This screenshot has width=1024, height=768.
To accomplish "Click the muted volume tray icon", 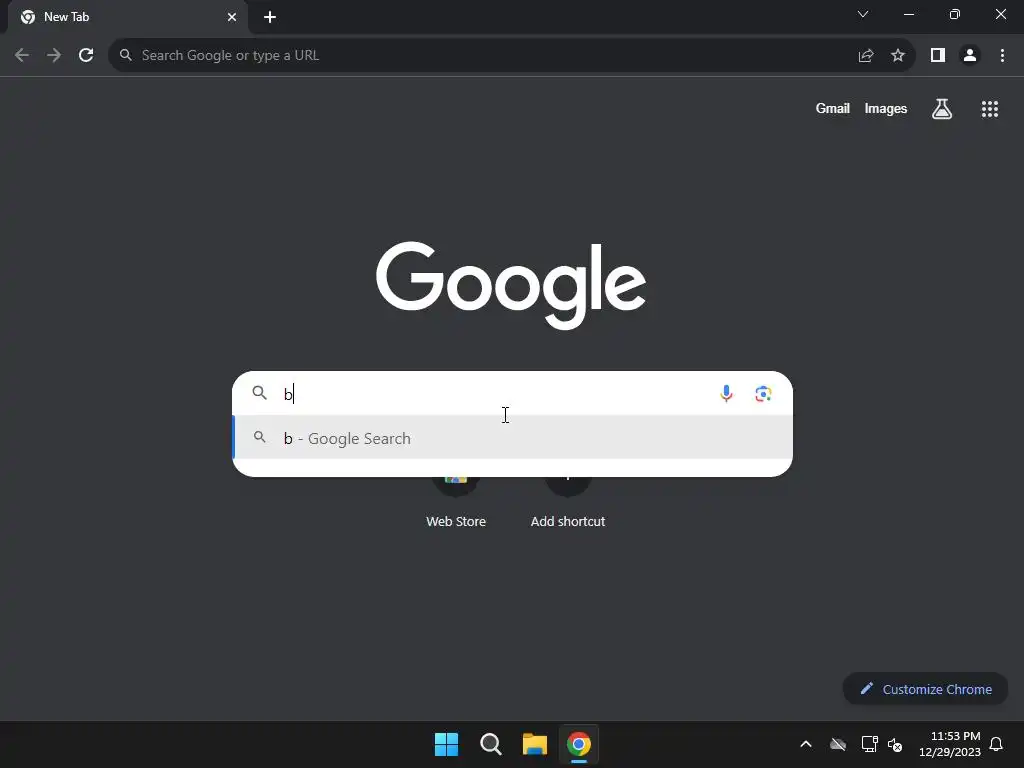I will point(895,744).
